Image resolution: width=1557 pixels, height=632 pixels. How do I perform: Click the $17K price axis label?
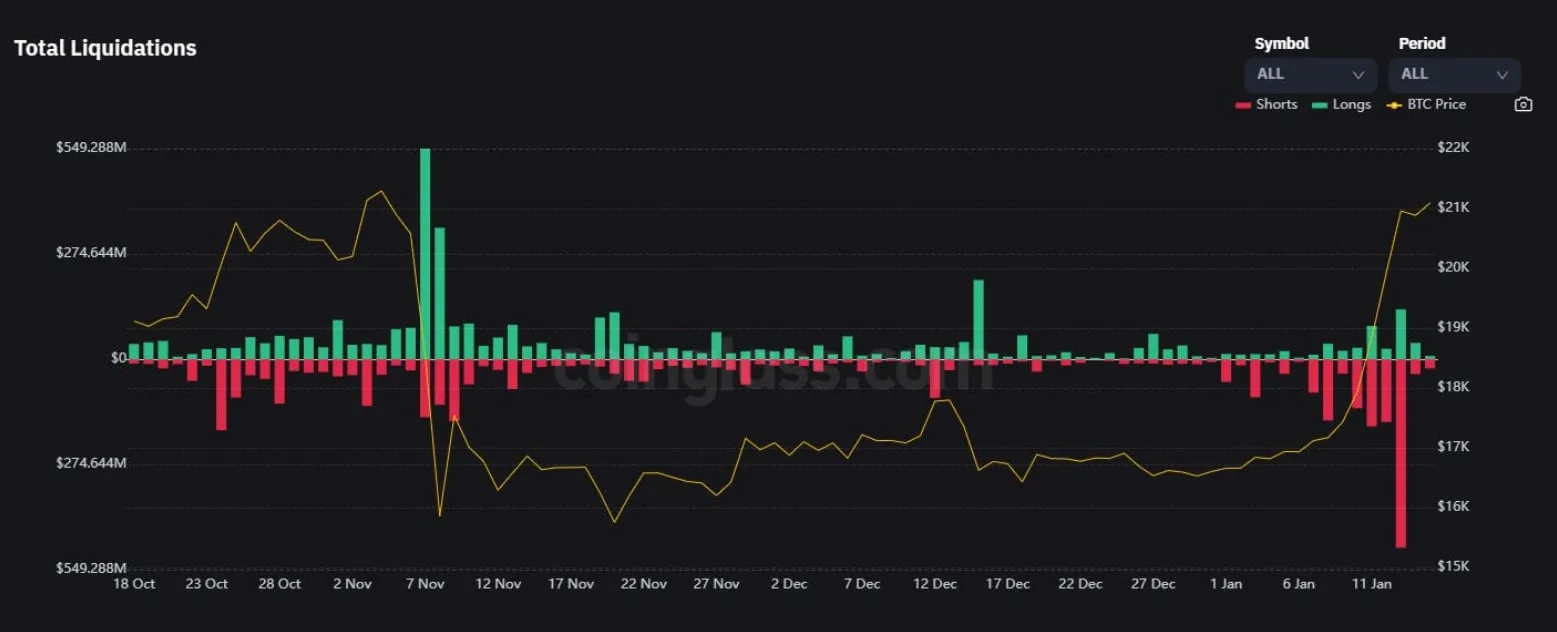point(1453,447)
